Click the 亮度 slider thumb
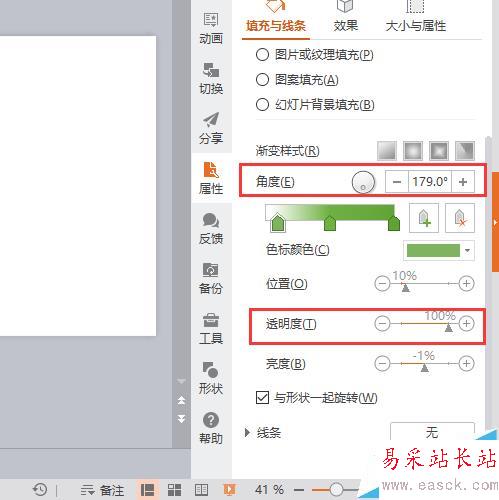 (x=424, y=367)
